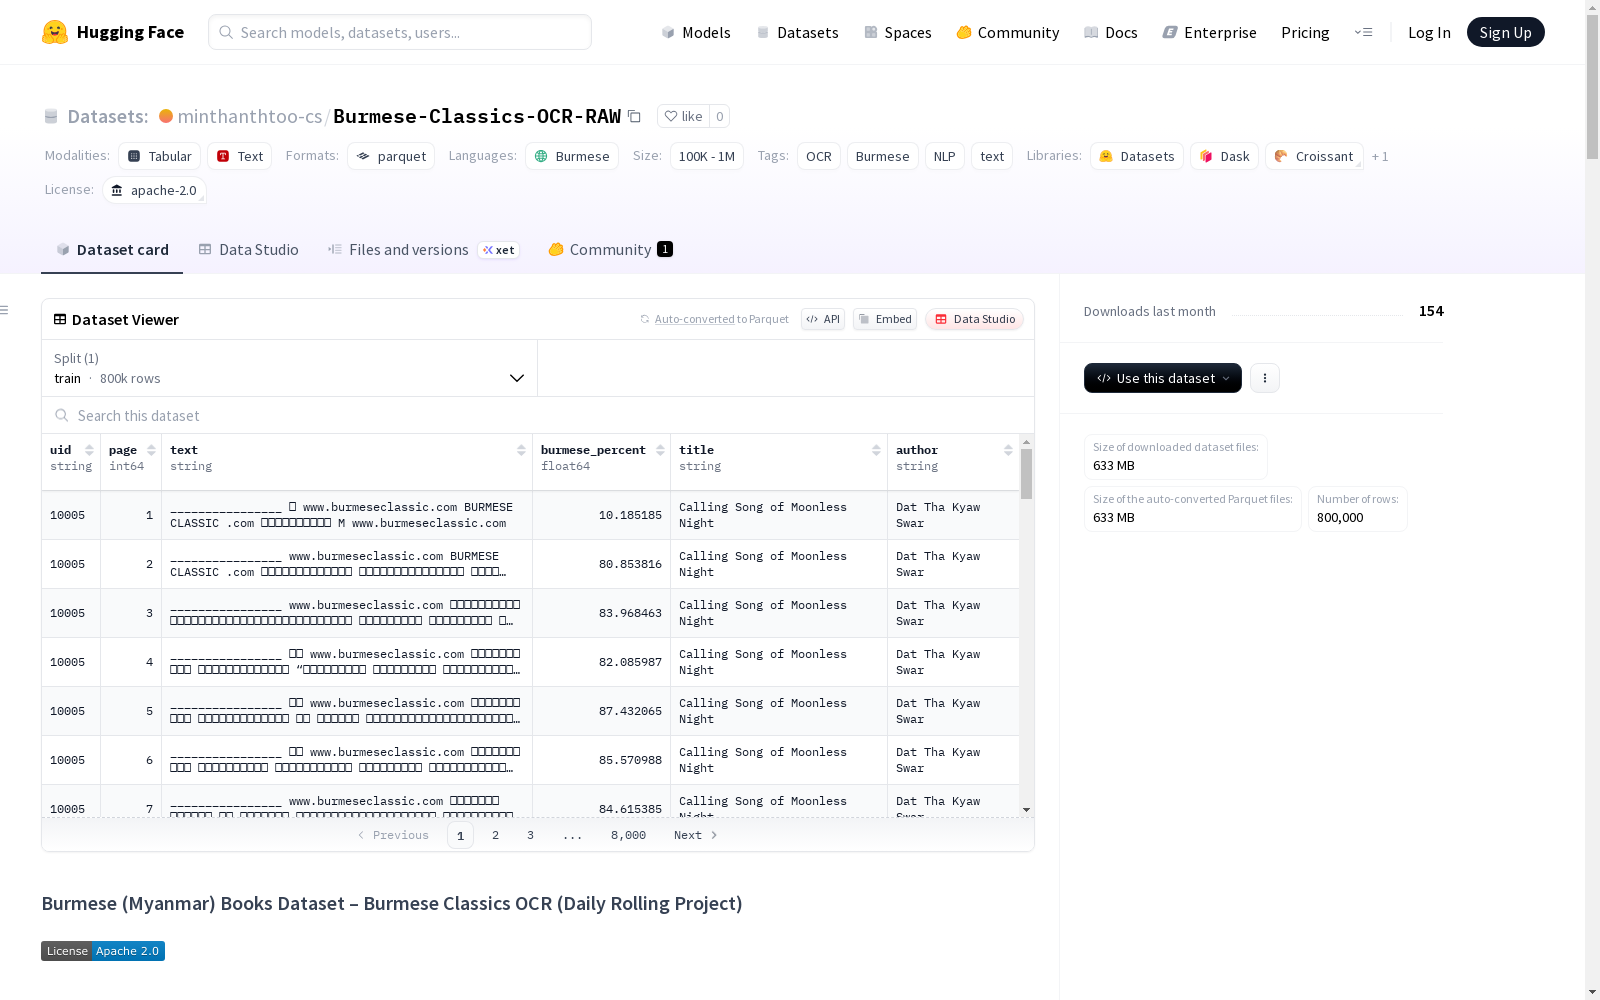Open the Datasets library tag
Screen dimensions: 1600x1000
pos(1137,156)
